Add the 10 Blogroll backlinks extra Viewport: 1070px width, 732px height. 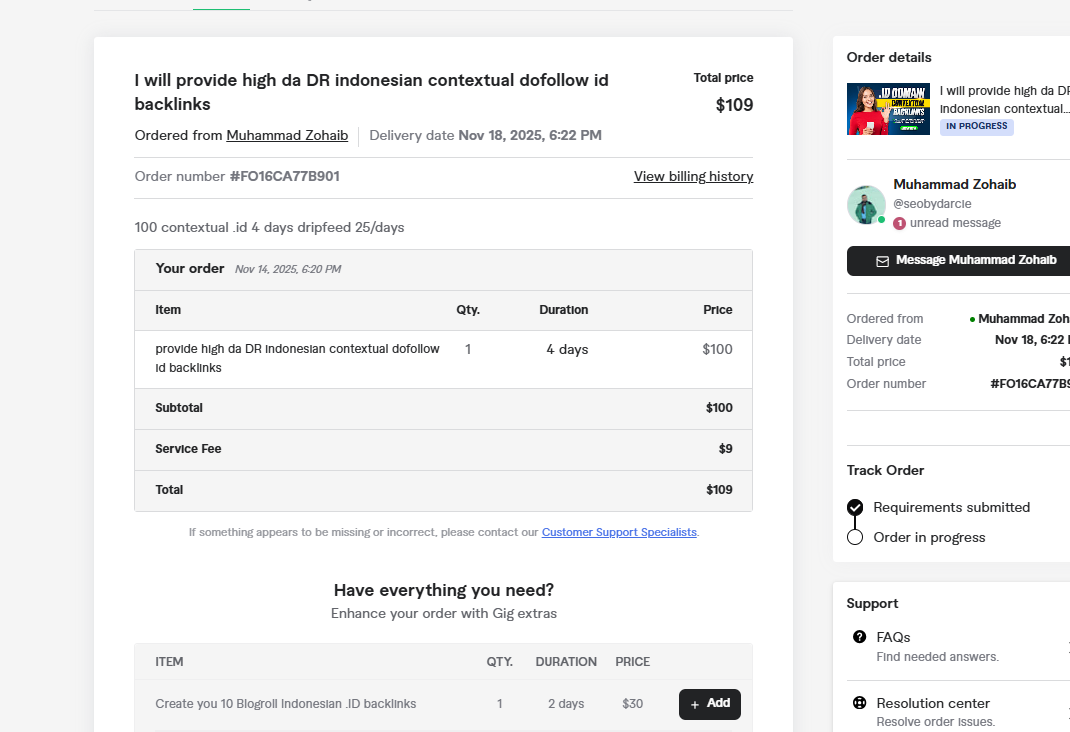click(710, 704)
